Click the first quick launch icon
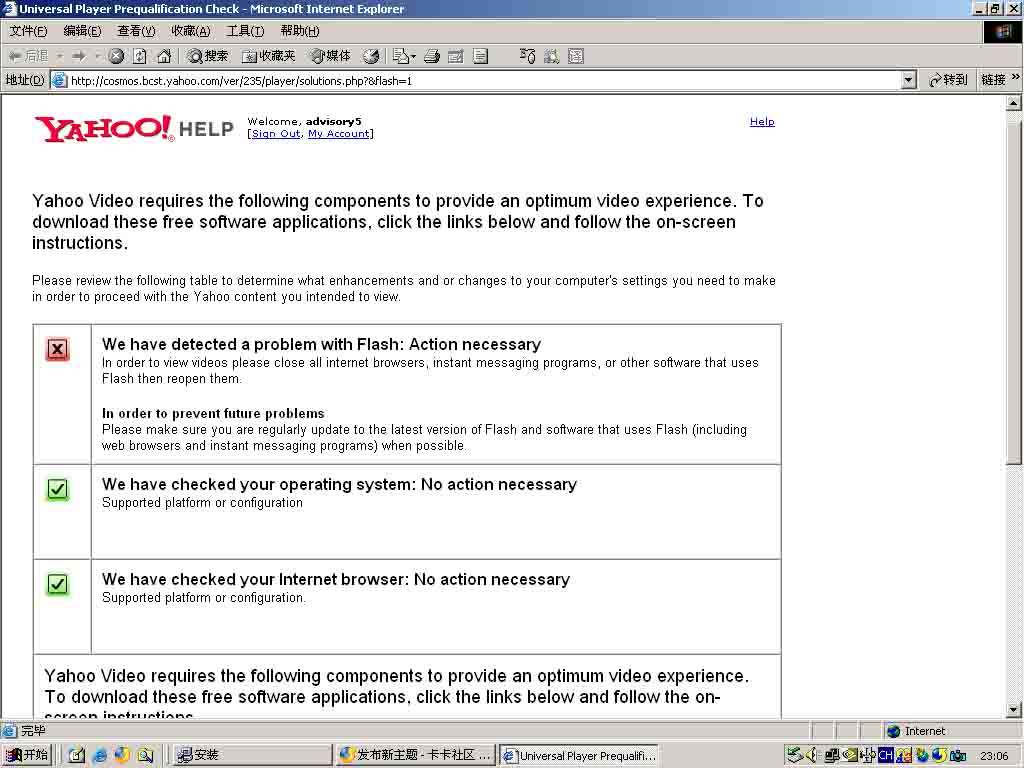1024x768 pixels. [x=76, y=756]
